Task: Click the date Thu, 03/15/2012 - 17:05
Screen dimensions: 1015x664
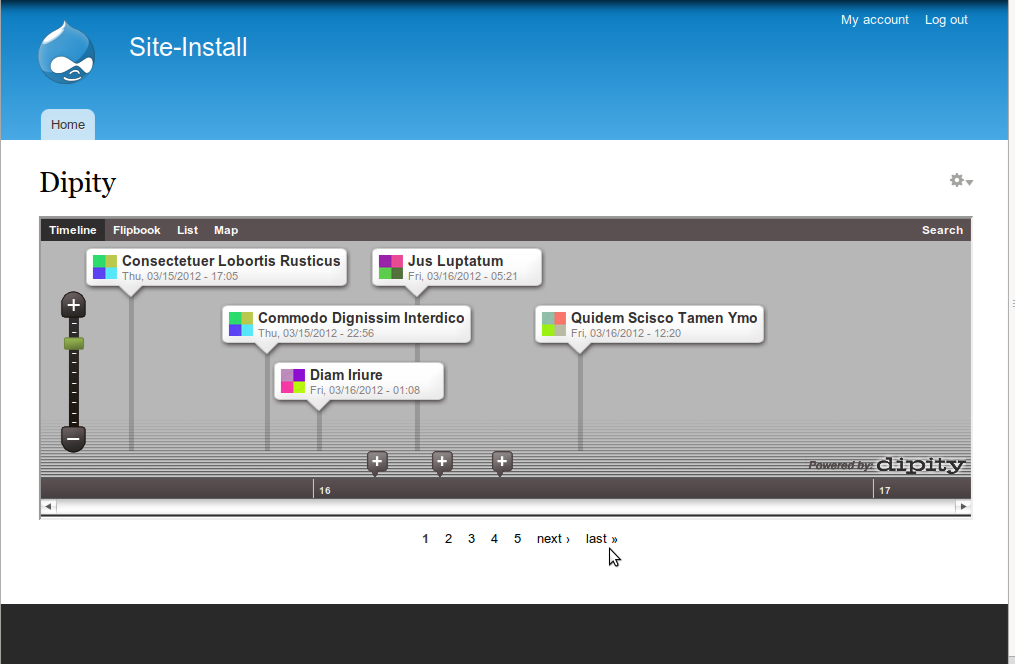Action: (180, 276)
